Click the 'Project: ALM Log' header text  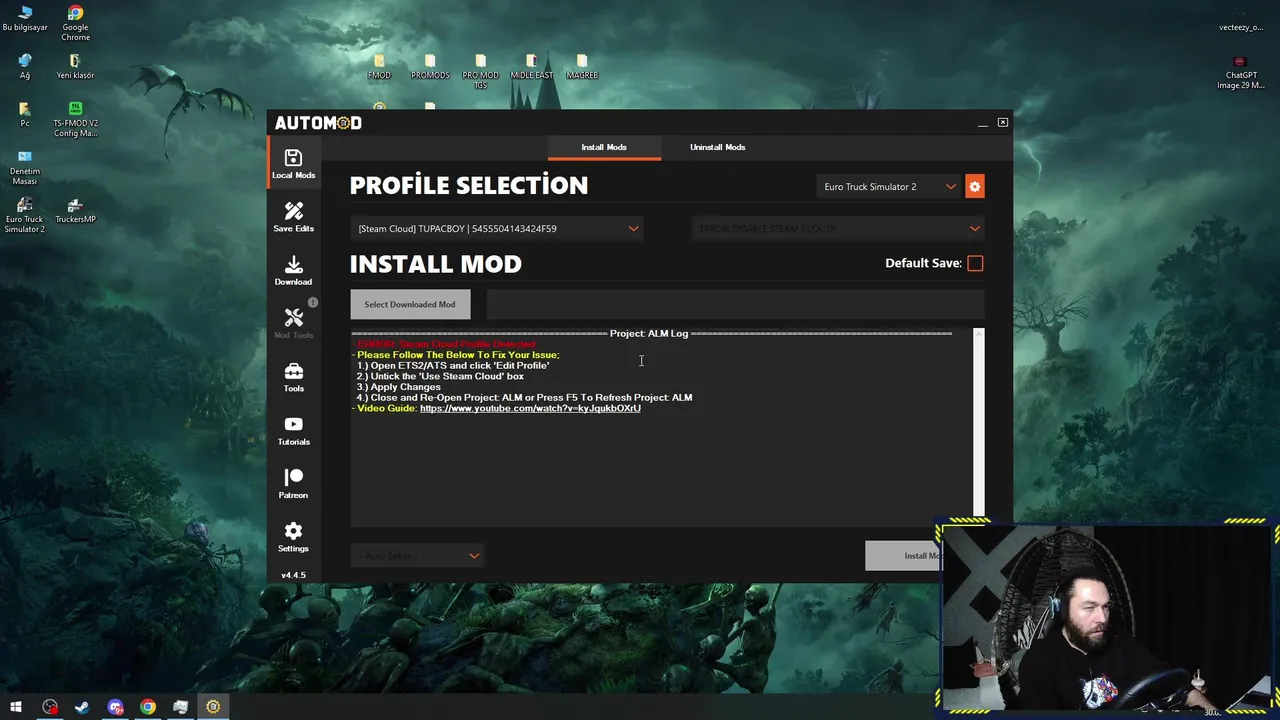point(649,333)
